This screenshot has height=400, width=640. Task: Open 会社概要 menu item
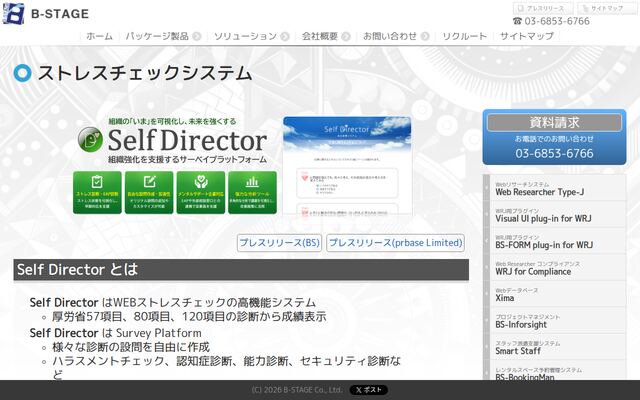pos(320,36)
